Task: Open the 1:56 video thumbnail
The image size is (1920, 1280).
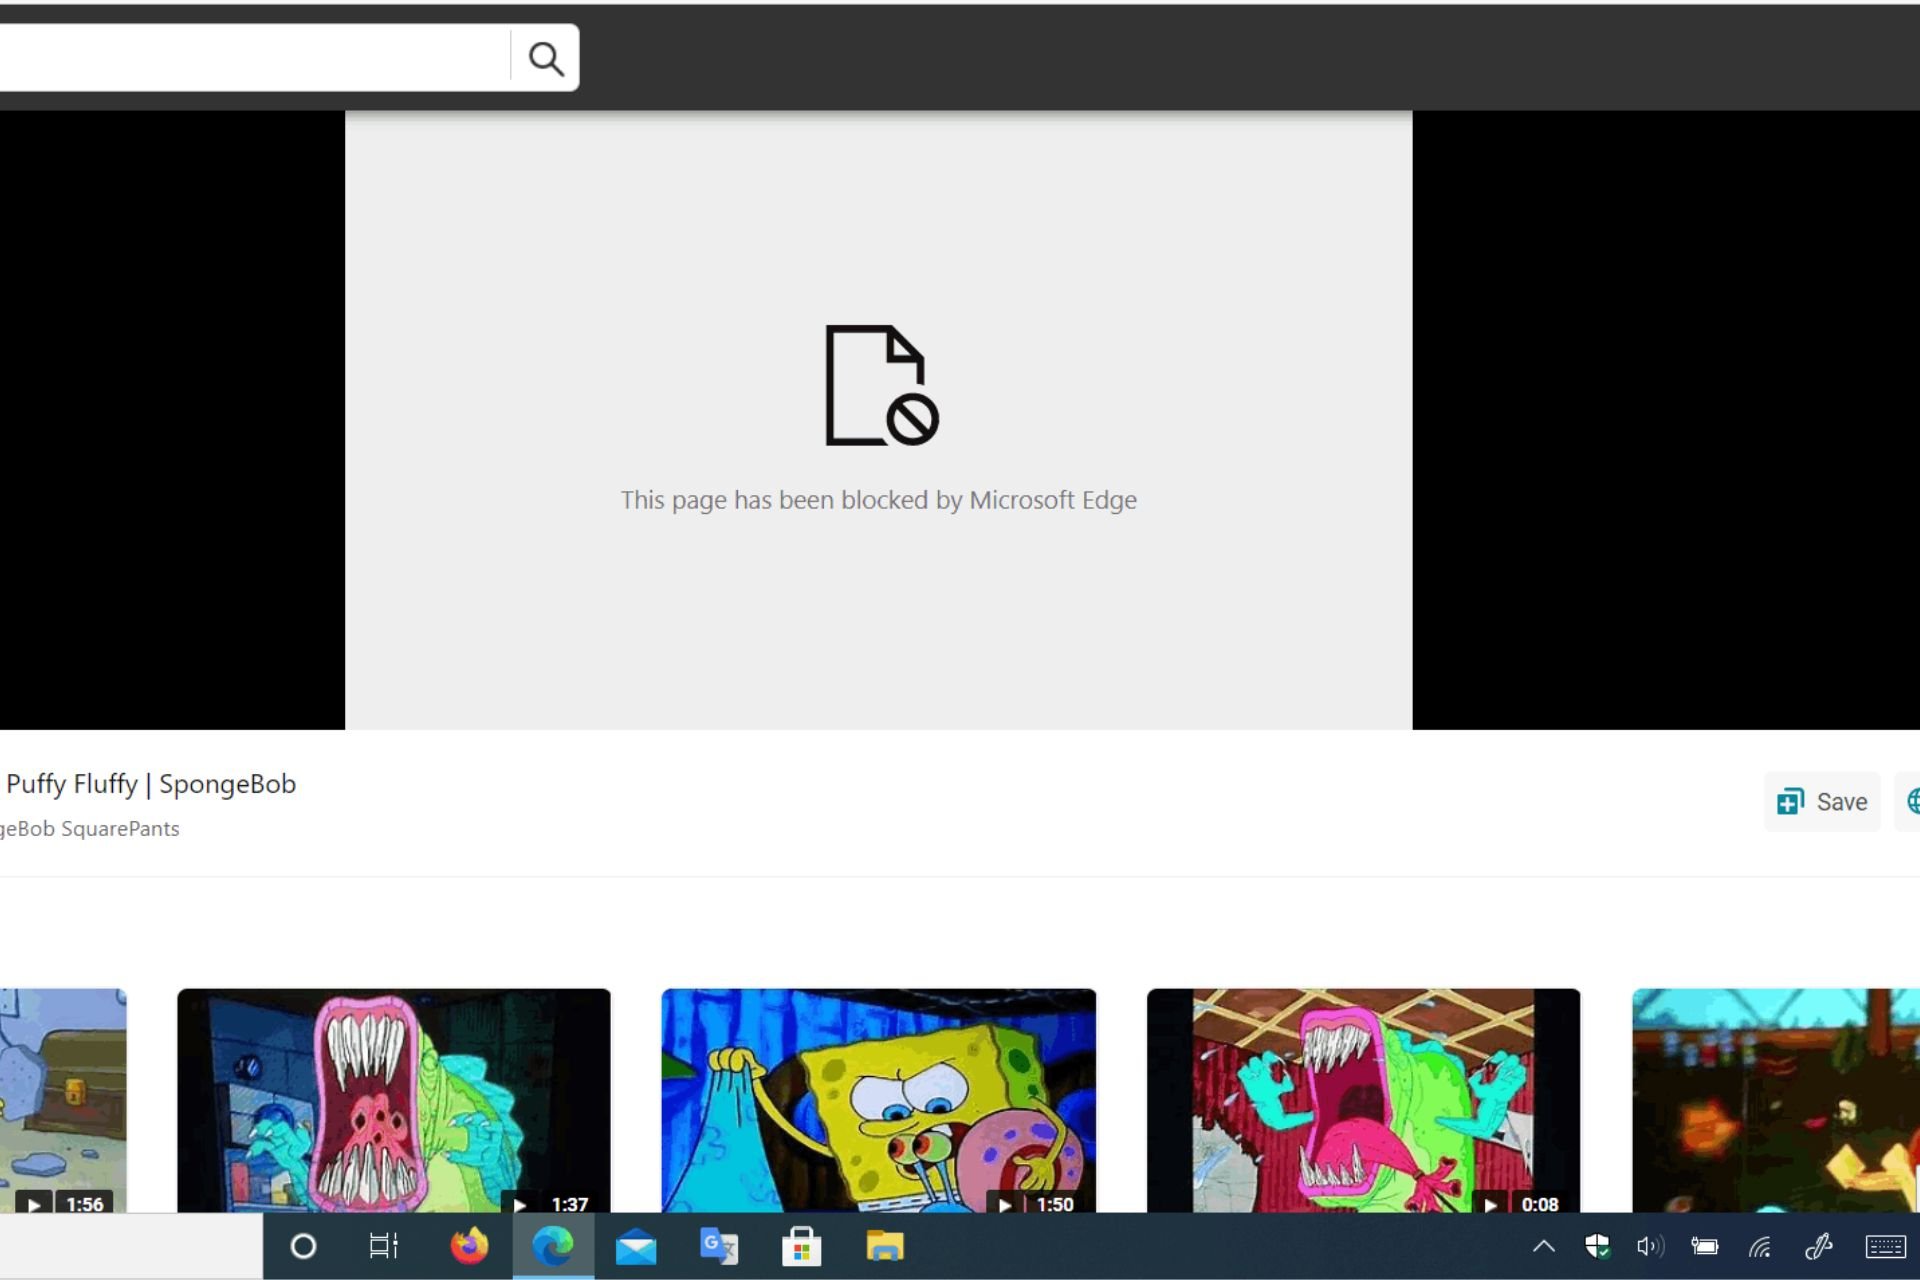Action: [63, 1100]
